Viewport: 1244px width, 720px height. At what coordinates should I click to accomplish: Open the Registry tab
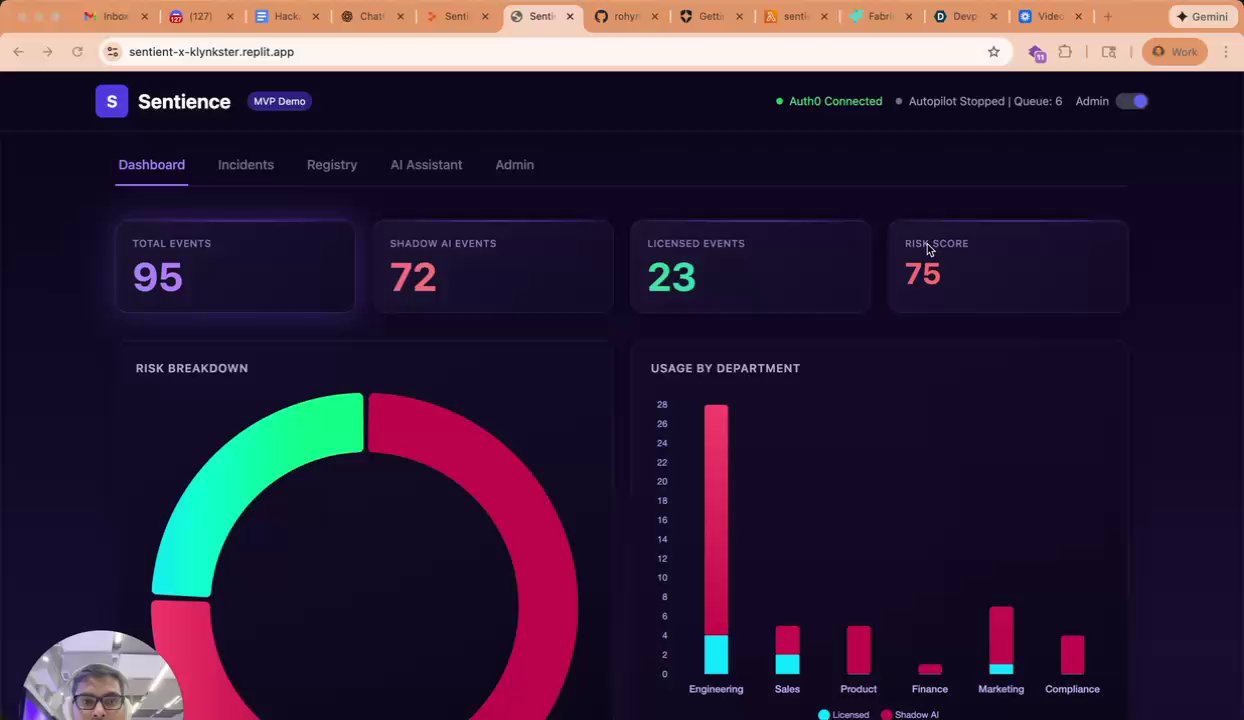click(332, 165)
